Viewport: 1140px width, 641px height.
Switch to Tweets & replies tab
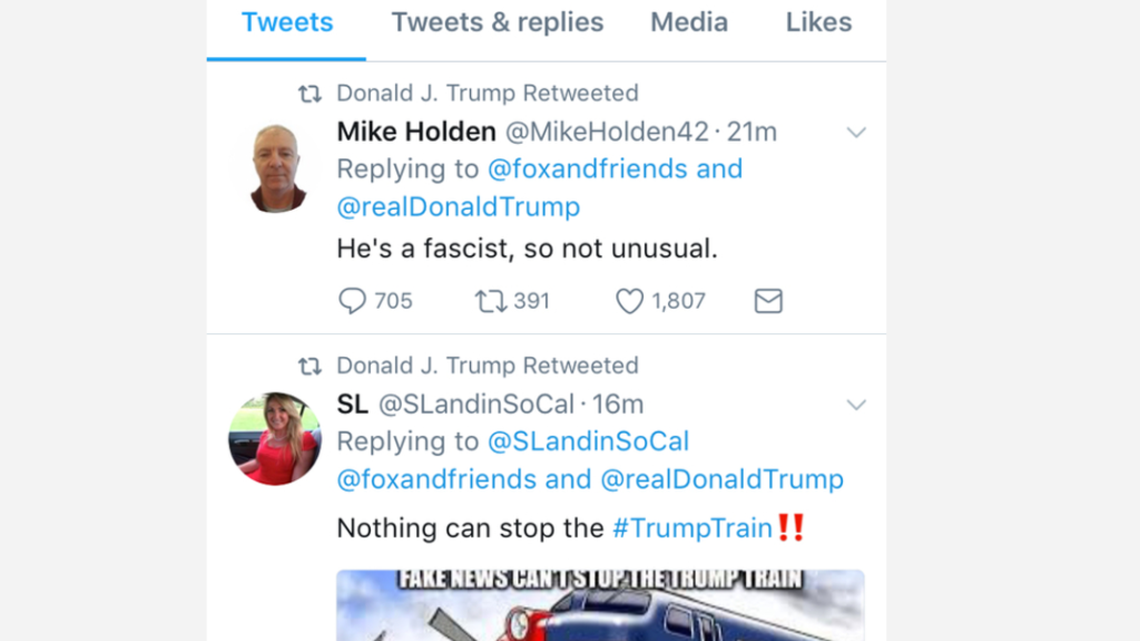tap(497, 22)
